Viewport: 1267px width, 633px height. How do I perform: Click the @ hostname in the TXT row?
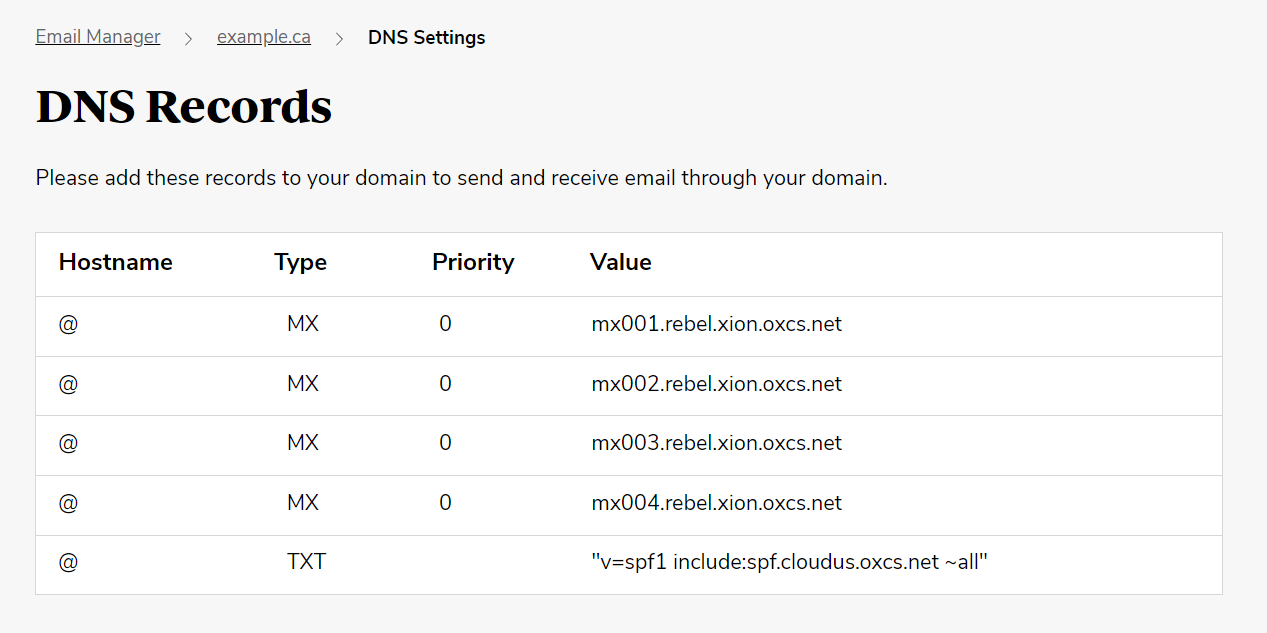(x=68, y=562)
